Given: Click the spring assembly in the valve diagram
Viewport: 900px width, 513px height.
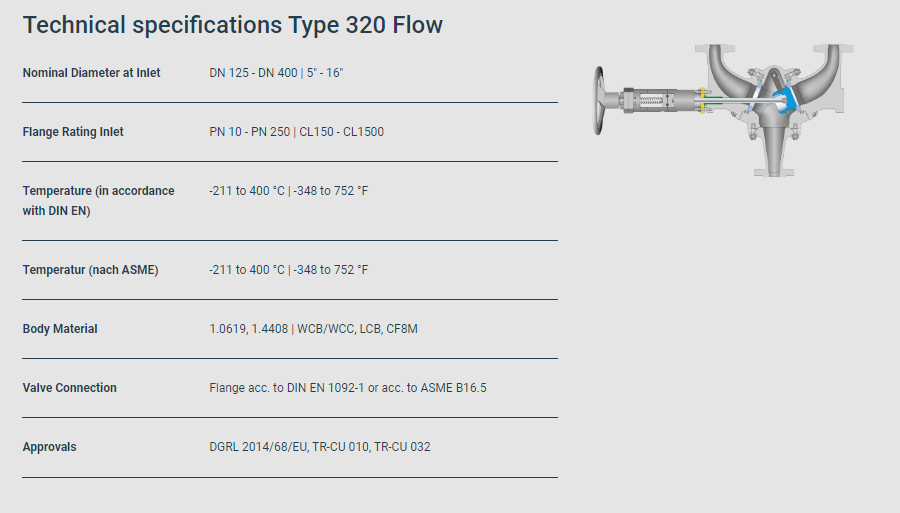Looking at the screenshot, I should coord(653,102).
